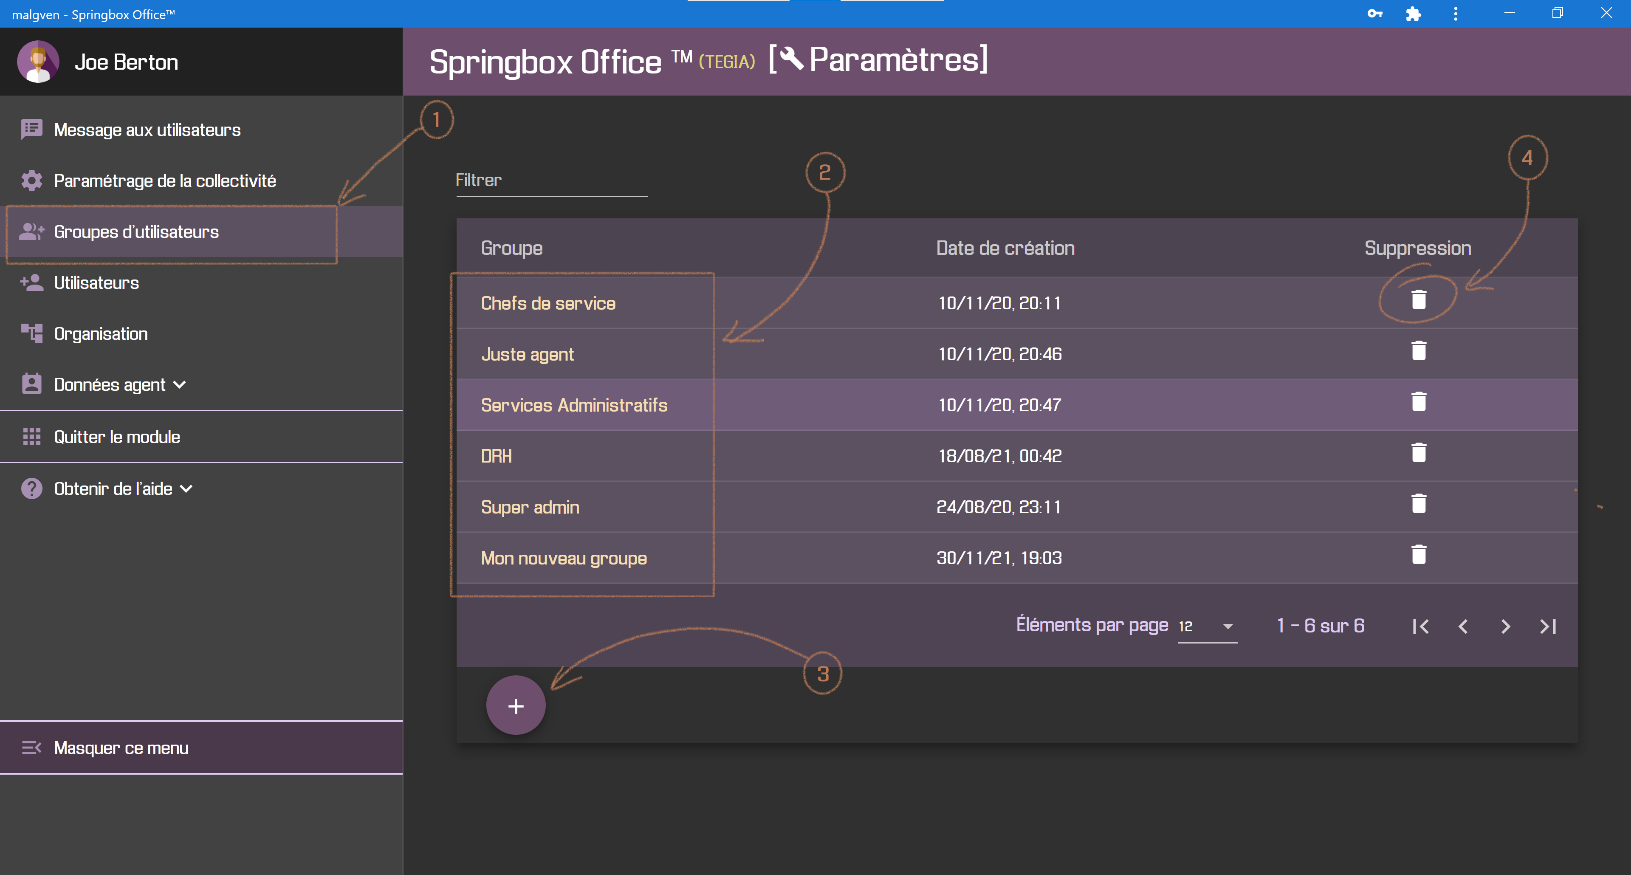This screenshot has height=875, width=1631.
Task: Open Paramétrage de la collectivité
Action: pyautogui.click(x=201, y=181)
